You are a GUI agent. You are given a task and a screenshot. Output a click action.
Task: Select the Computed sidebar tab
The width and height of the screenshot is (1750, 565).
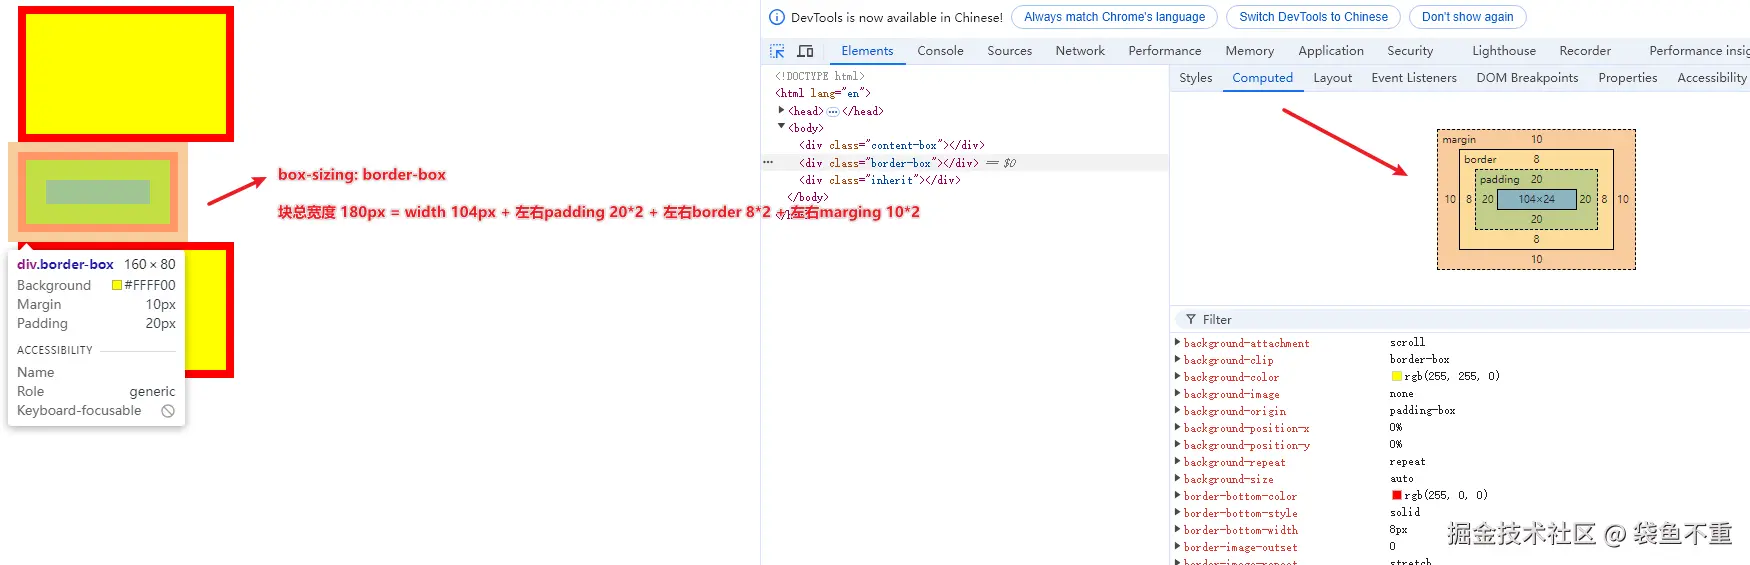(1262, 78)
